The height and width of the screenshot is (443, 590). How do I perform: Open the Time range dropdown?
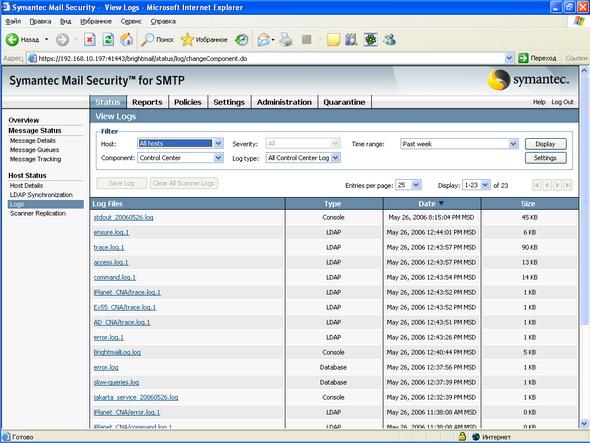513,144
